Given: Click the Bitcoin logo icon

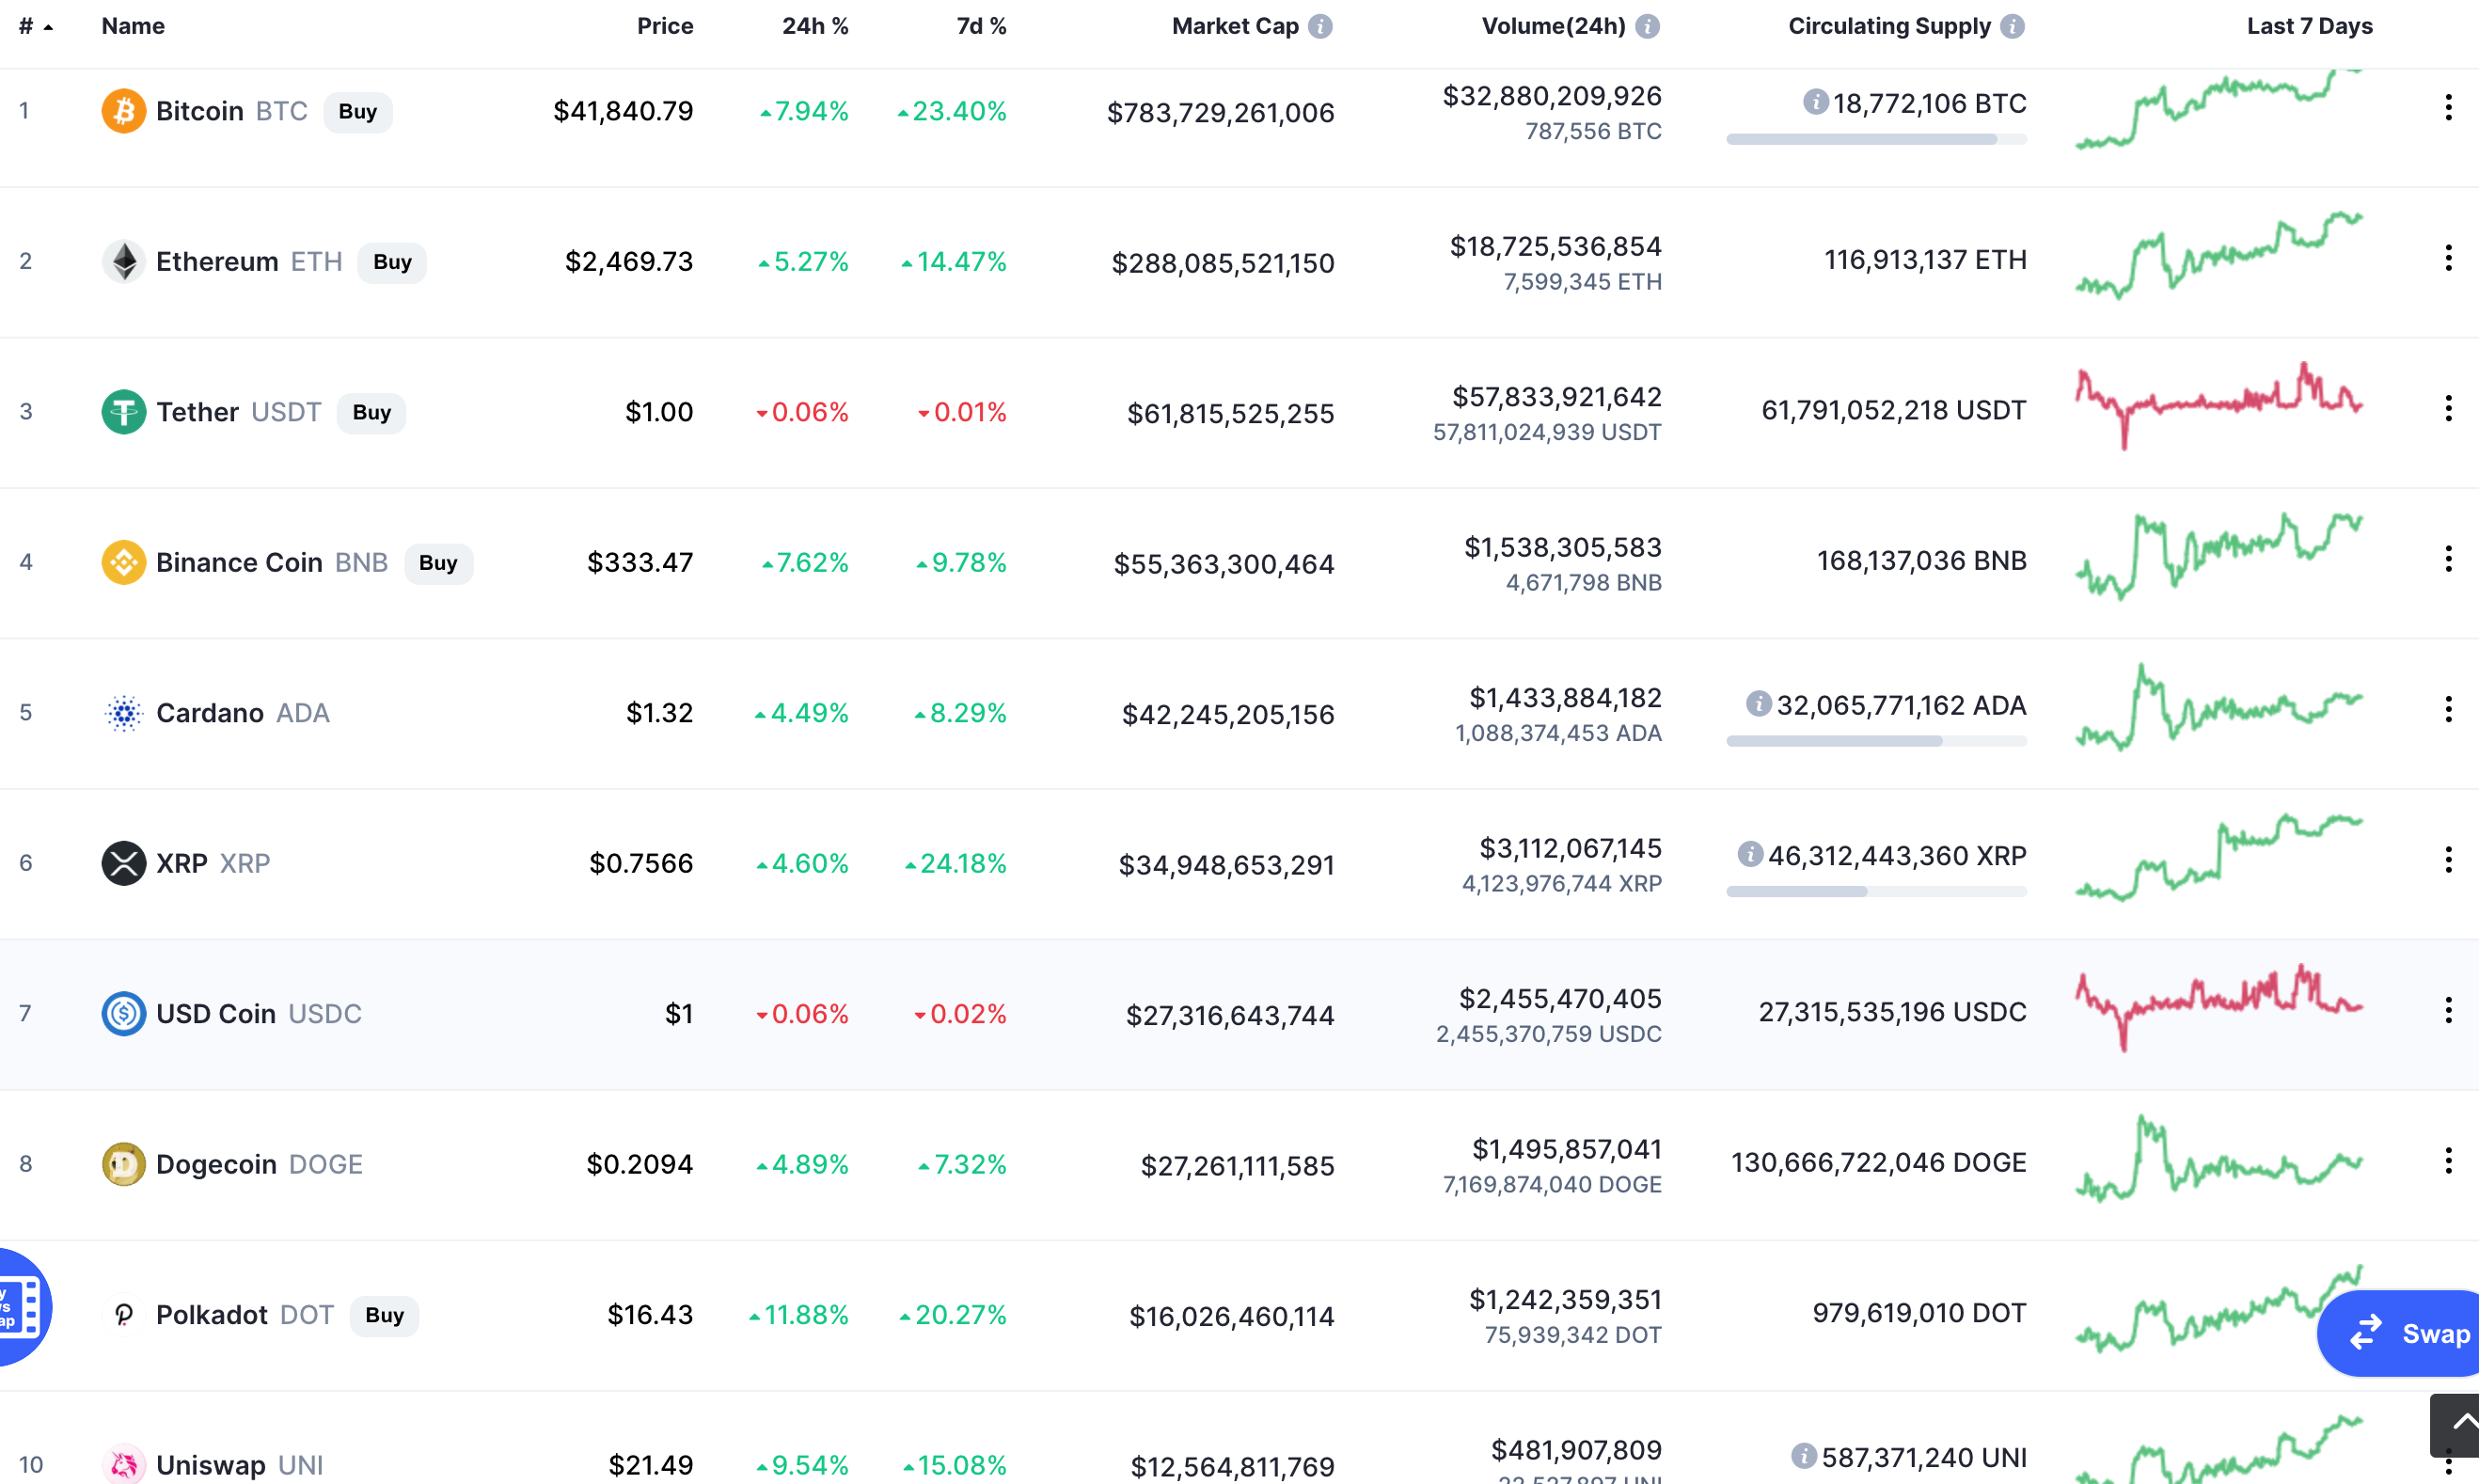Looking at the screenshot, I should [x=123, y=111].
